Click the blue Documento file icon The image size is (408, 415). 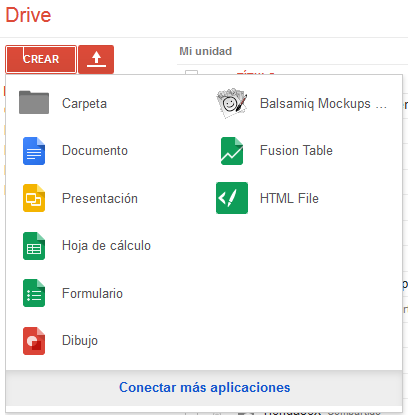coord(34,151)
